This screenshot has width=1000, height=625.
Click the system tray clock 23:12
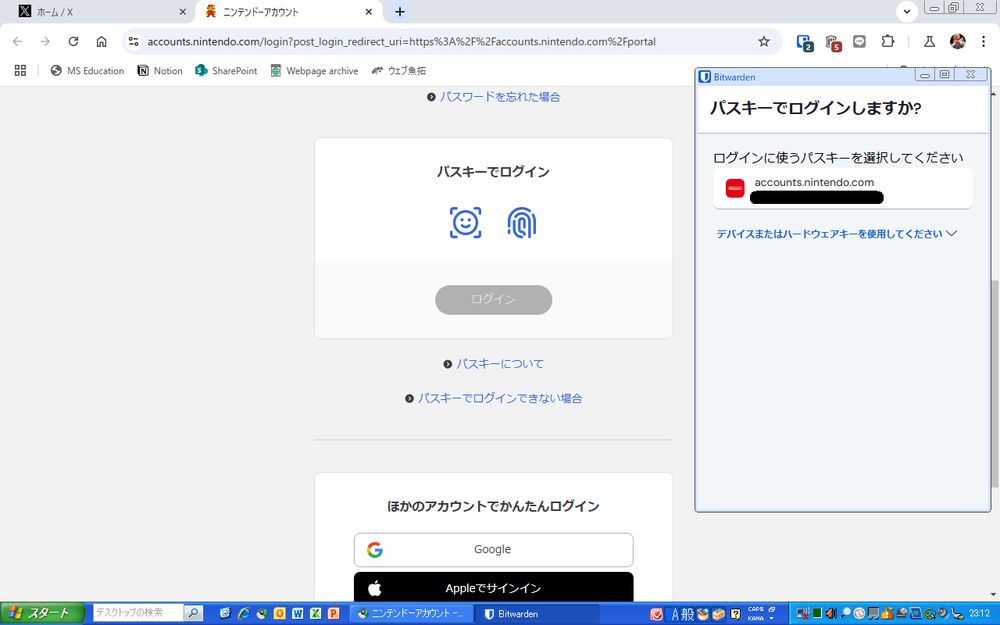coord(980,613)
